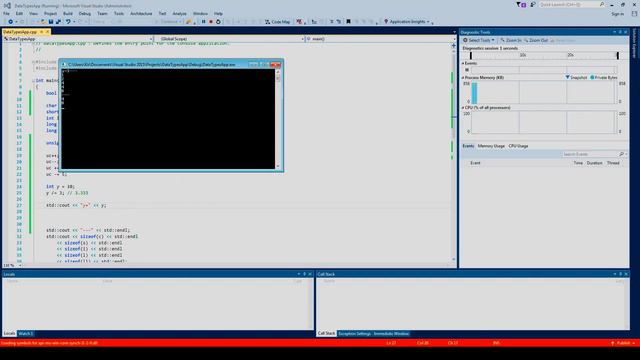Open the Debug menu
This screenshot has width=640, height=360.
point(84,13)
